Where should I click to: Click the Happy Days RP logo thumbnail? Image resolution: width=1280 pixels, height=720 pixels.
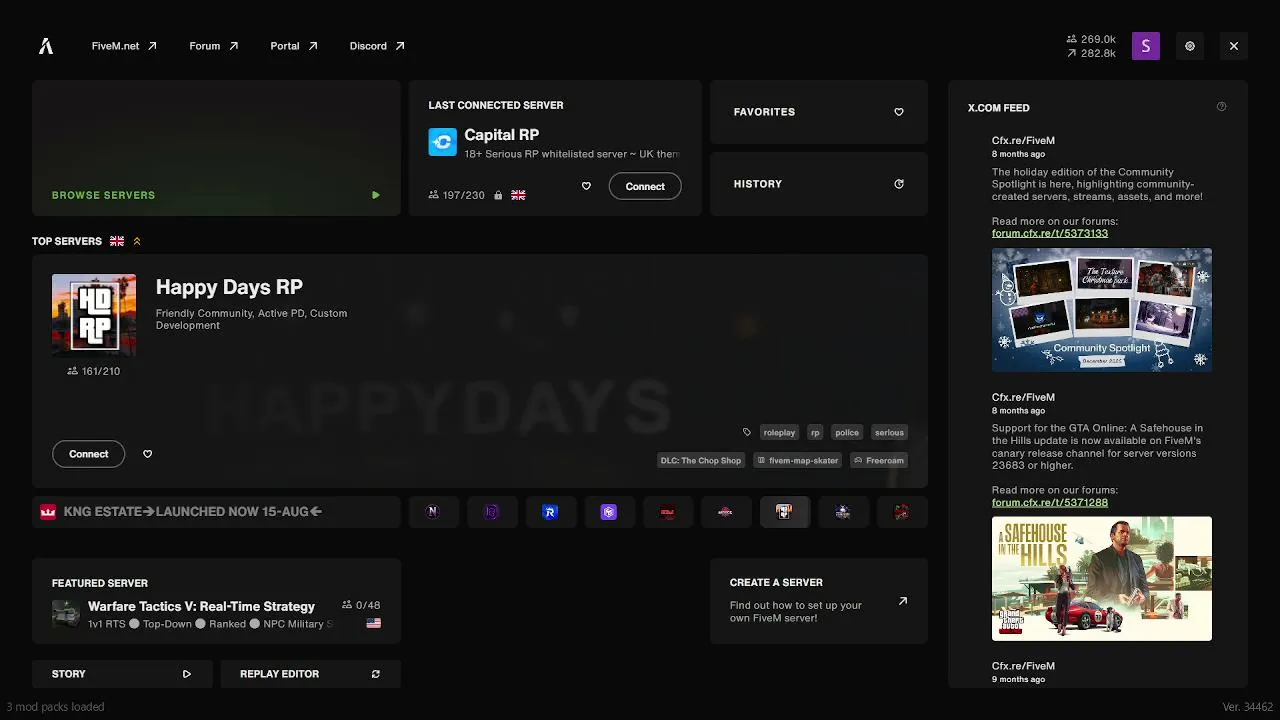tap(94, 315)
